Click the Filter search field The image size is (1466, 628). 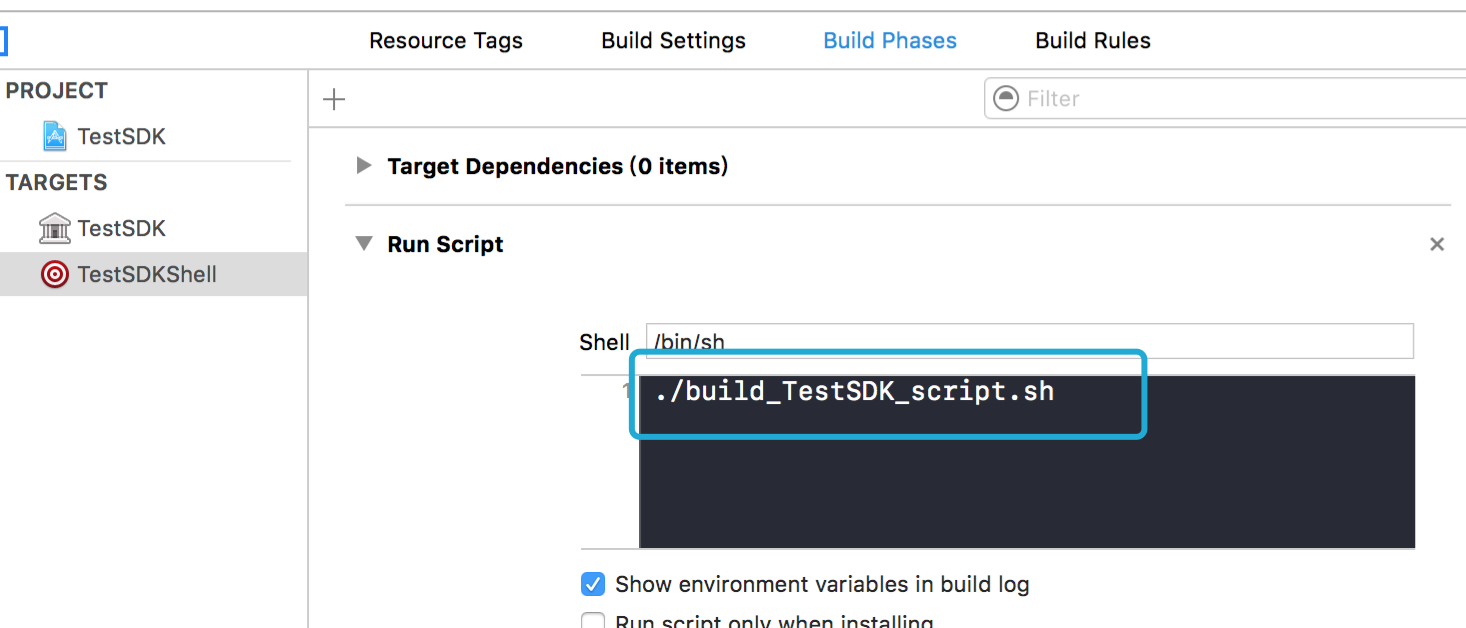(x=1230, y=99)
